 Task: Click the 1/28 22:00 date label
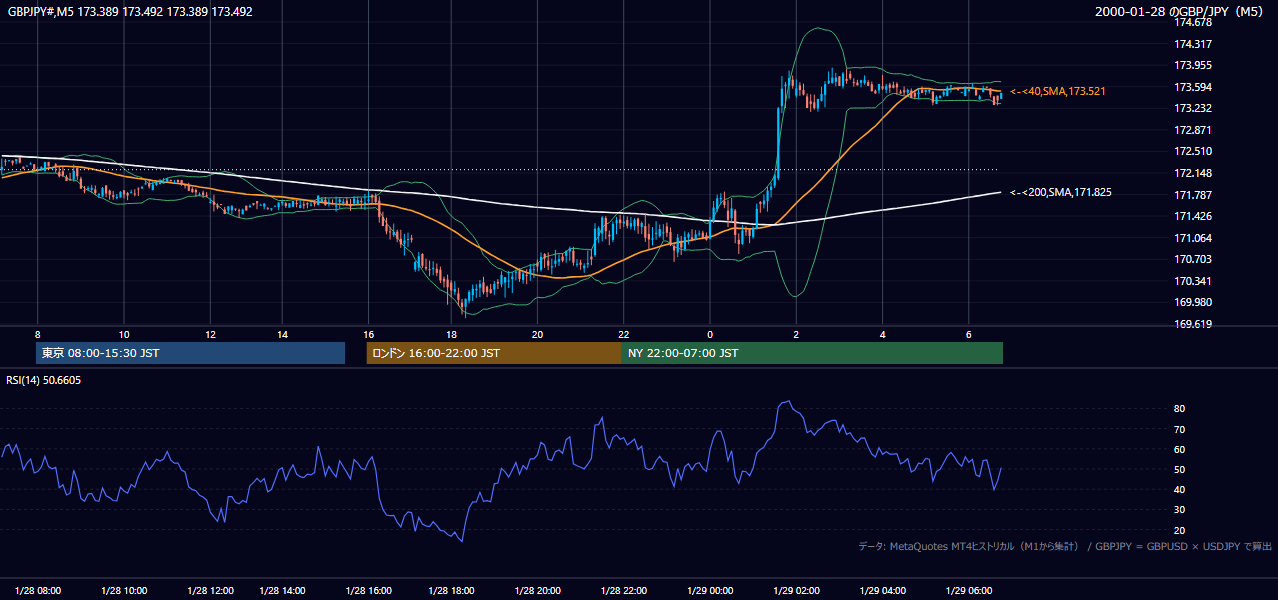pyautogui.click(x=624, y=591)
